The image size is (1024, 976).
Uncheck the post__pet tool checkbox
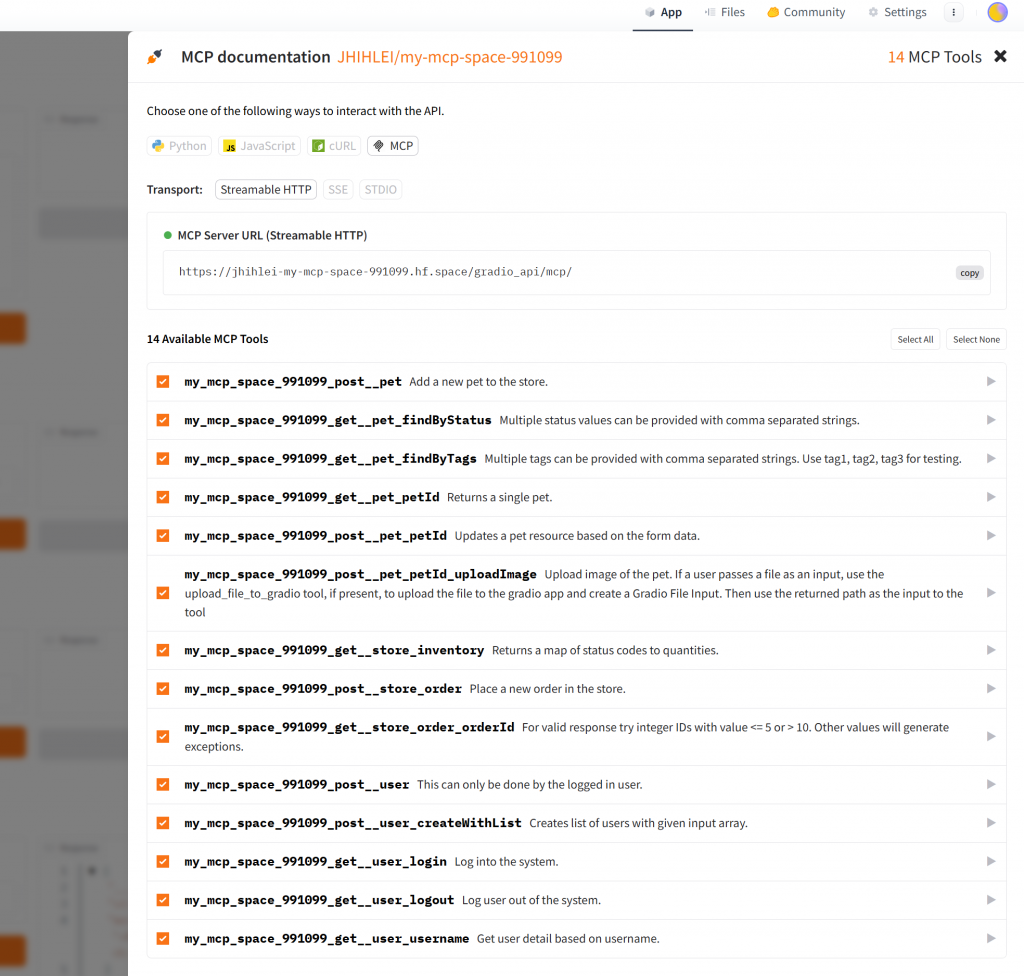163,382
